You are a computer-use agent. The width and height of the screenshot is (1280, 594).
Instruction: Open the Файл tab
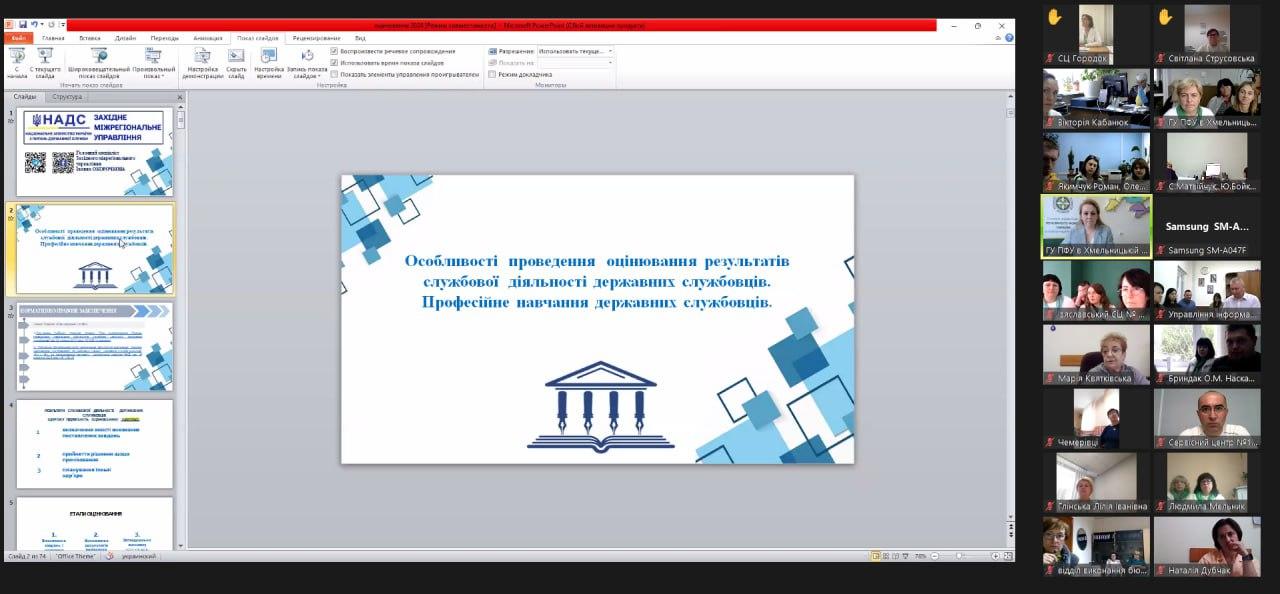pyautogui.click(x=19, y=38)
